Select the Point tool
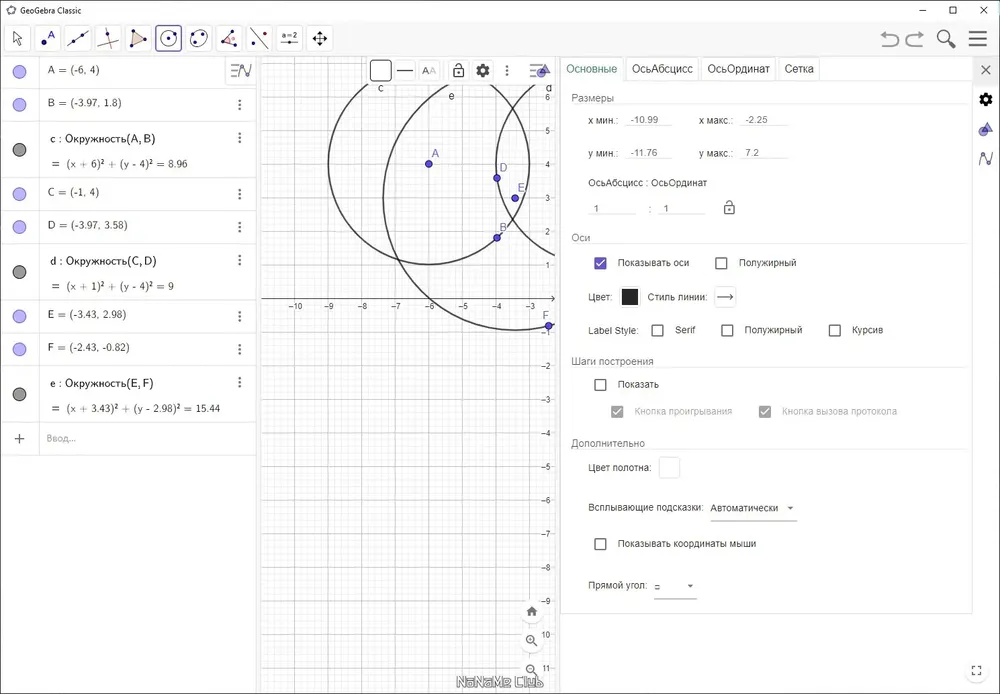The image size is (1000, 694). pyautogui.click(x=47, y=38)
